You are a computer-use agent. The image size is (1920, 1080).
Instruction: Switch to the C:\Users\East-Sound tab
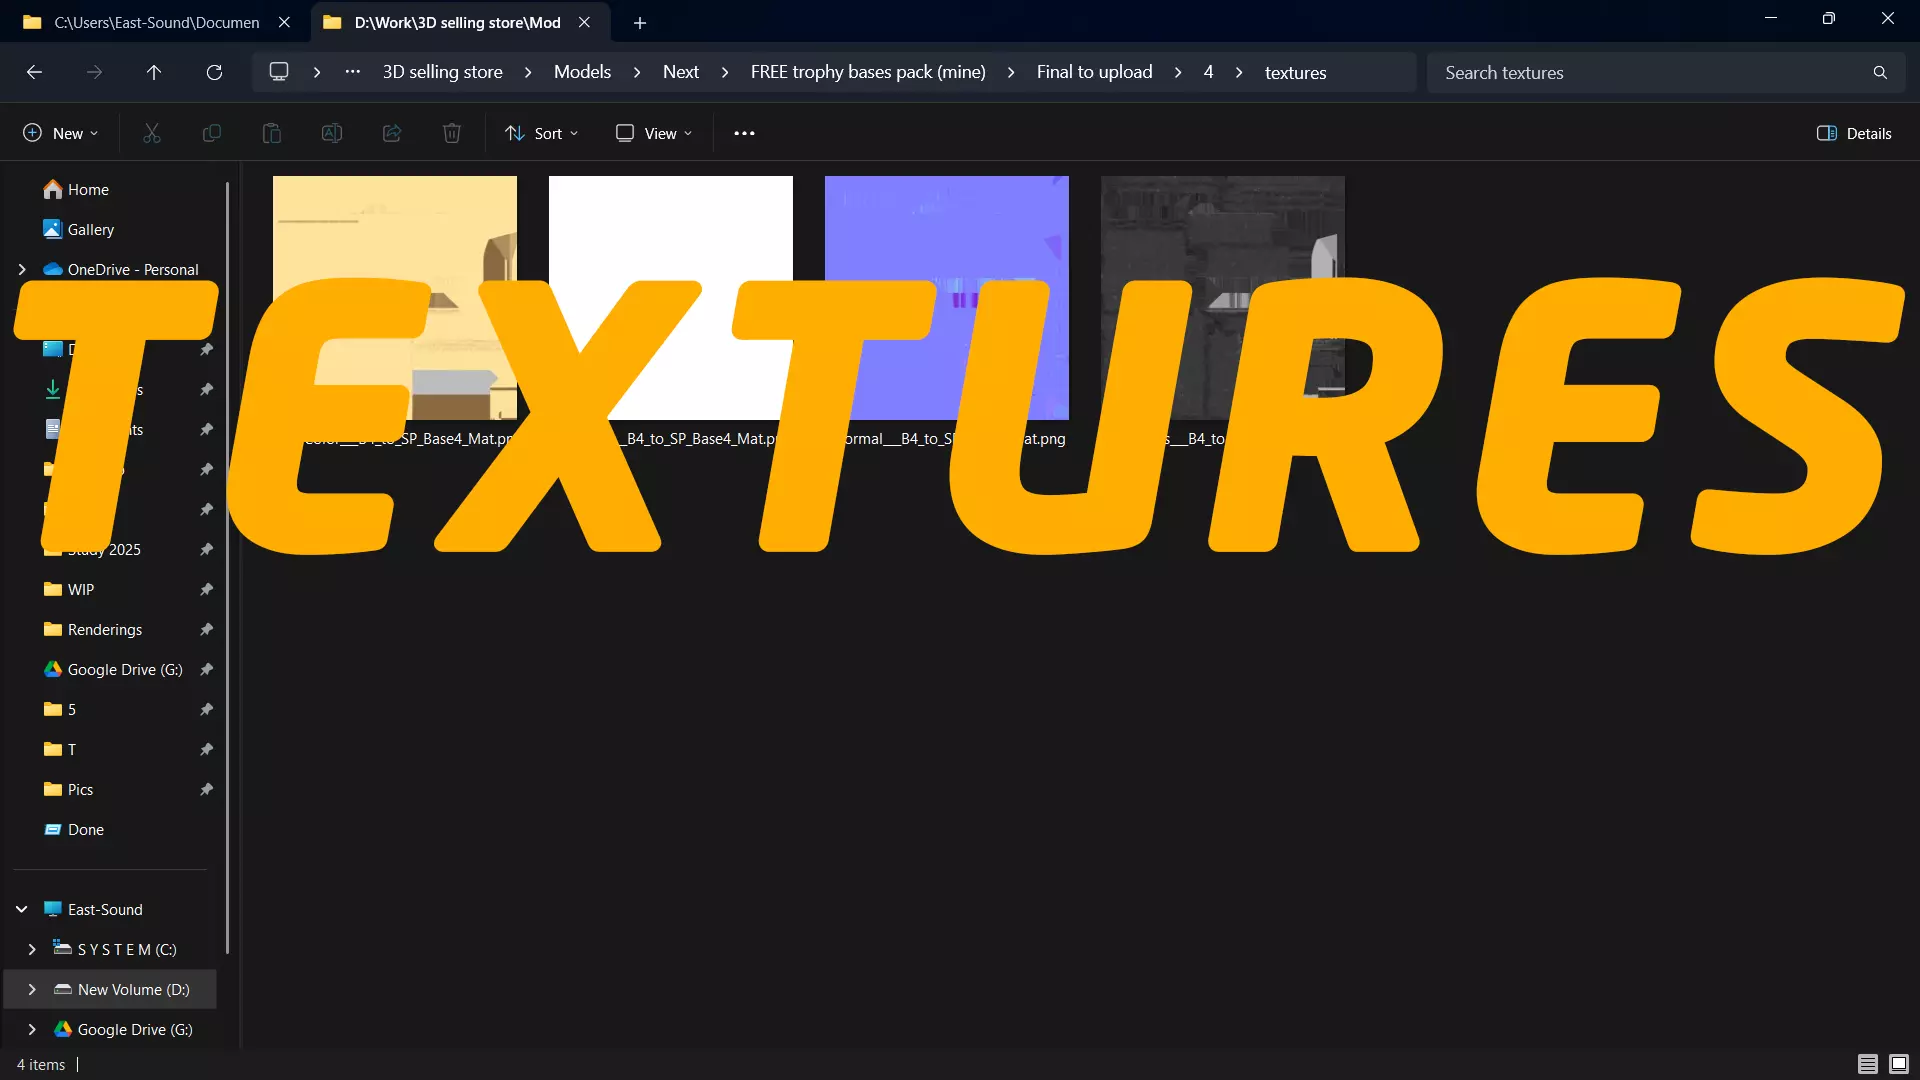pos(155,22)
